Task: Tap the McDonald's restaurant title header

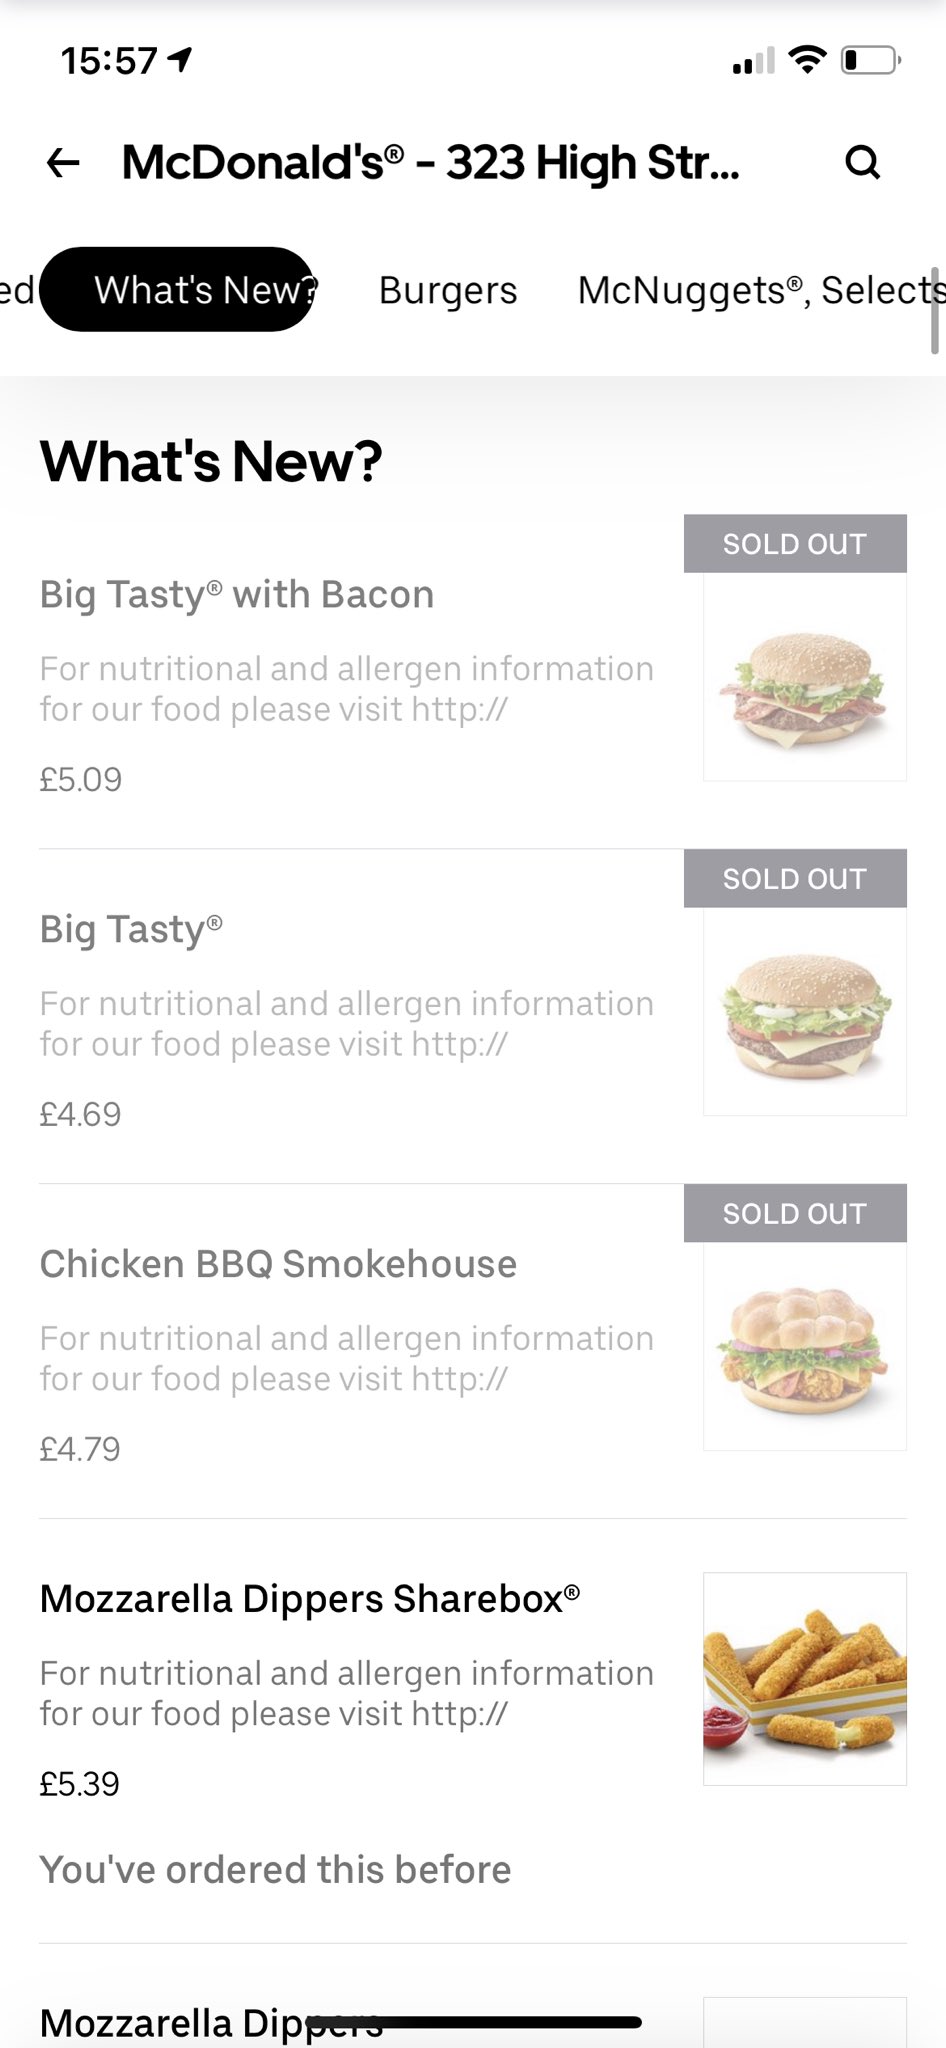Action: click(x=430, y=162)
